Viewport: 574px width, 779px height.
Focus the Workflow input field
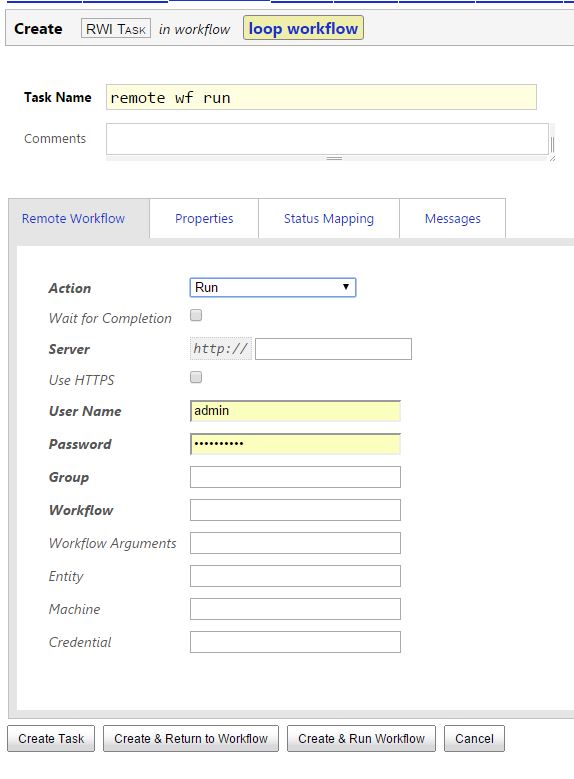click(295, 510)
